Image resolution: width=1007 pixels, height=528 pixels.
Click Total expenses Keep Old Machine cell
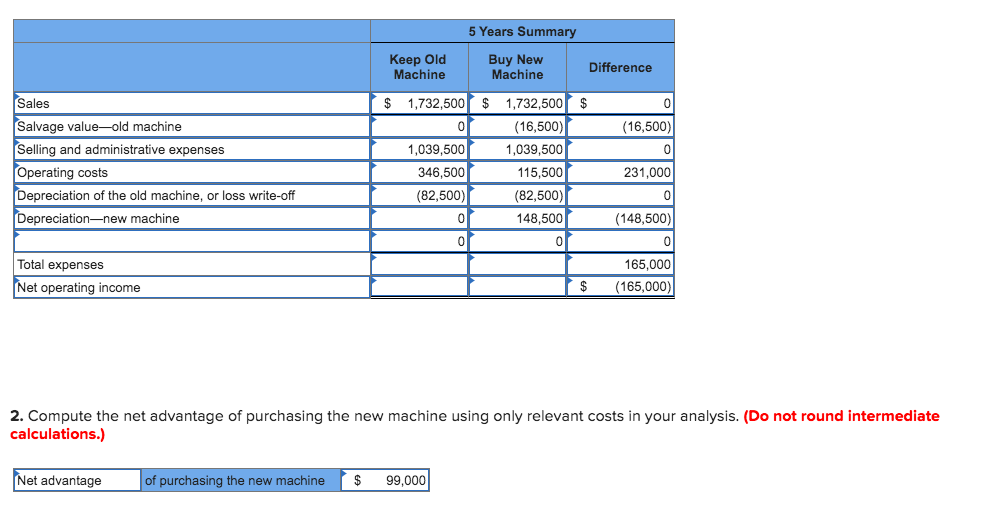tap(419, 265)
